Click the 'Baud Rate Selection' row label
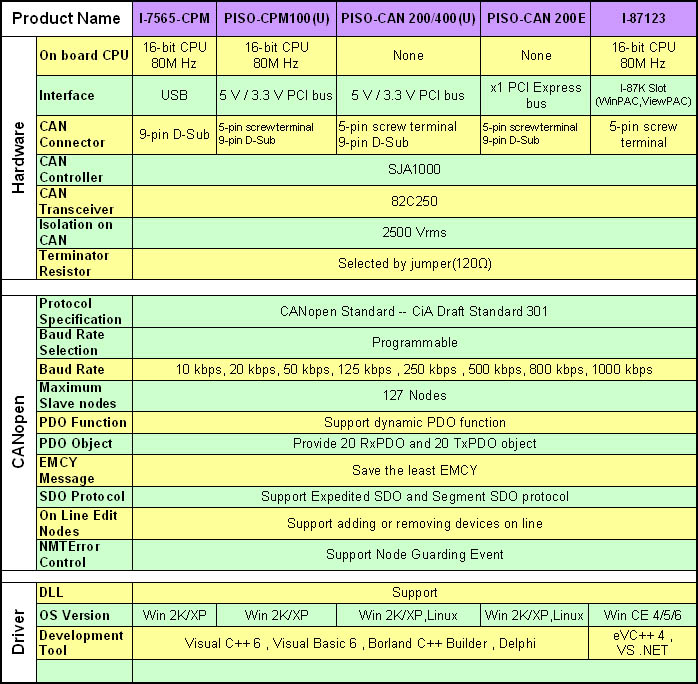 pyautogui.click(x=84, y=343)
